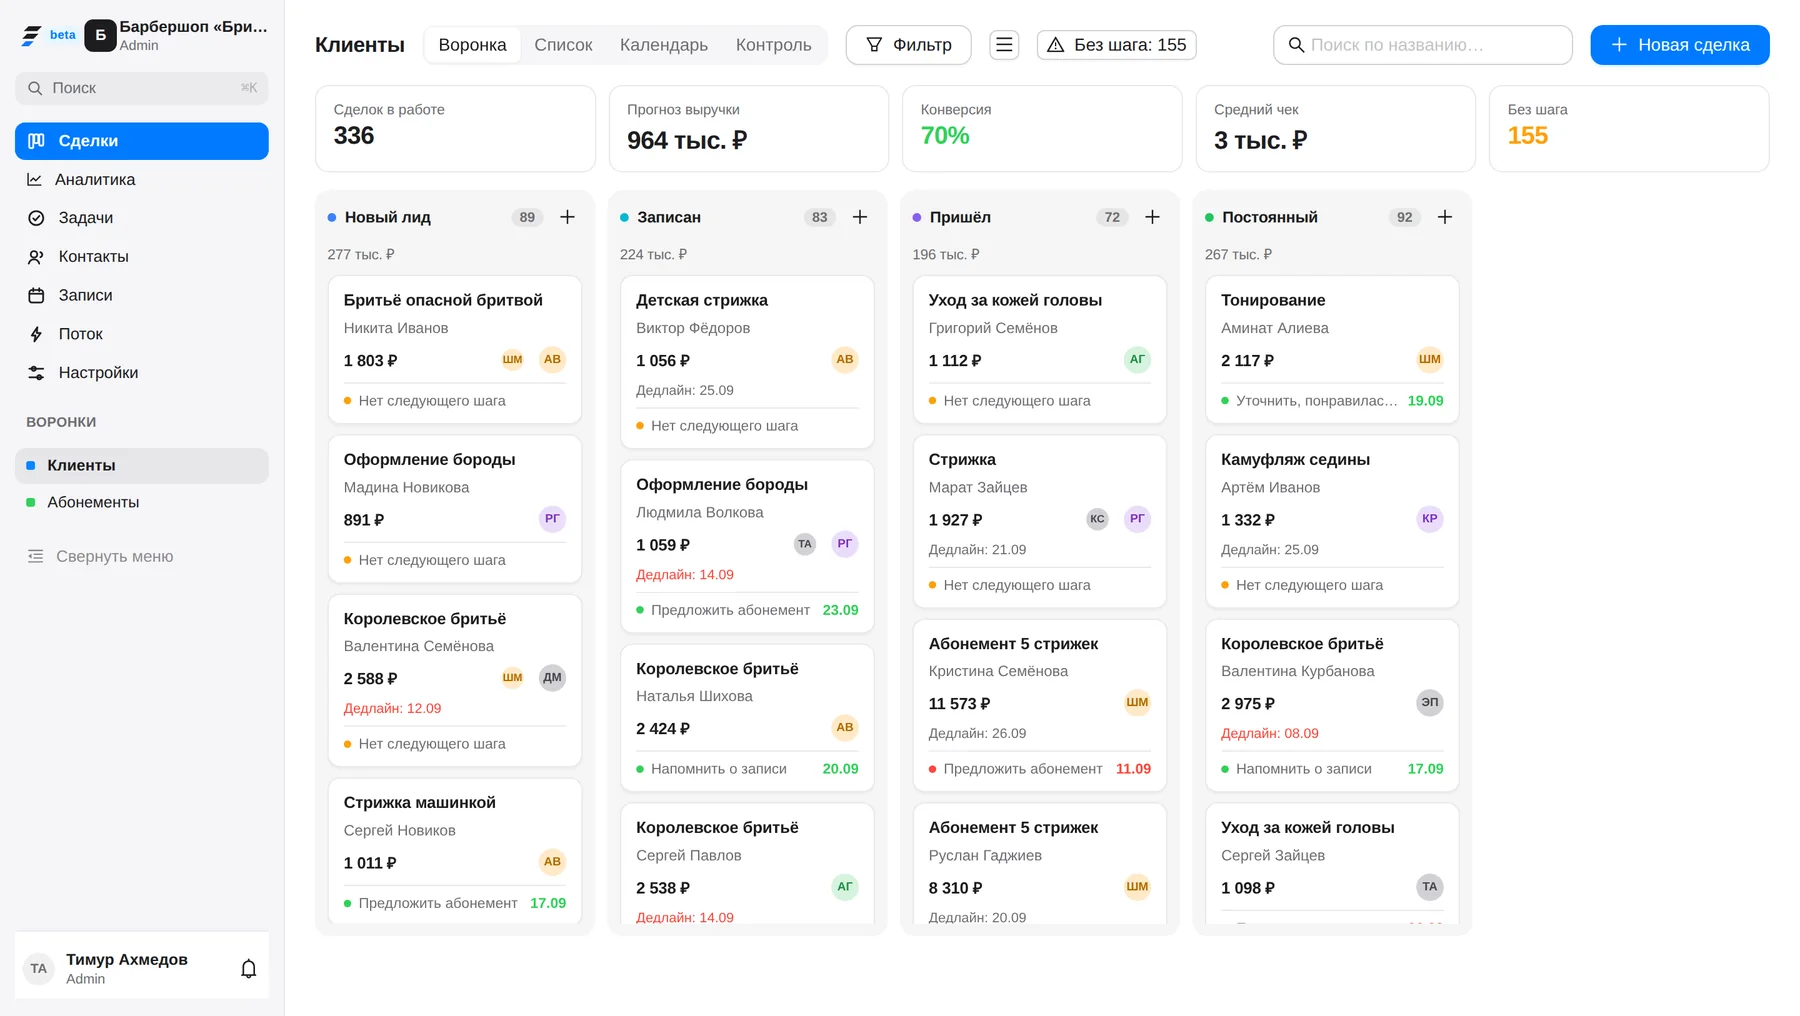Image resolution: width=1800 pixels, height=1016 pixels.
Task: Select the Абонементы funnel
Action: click(x=142, y=503)
